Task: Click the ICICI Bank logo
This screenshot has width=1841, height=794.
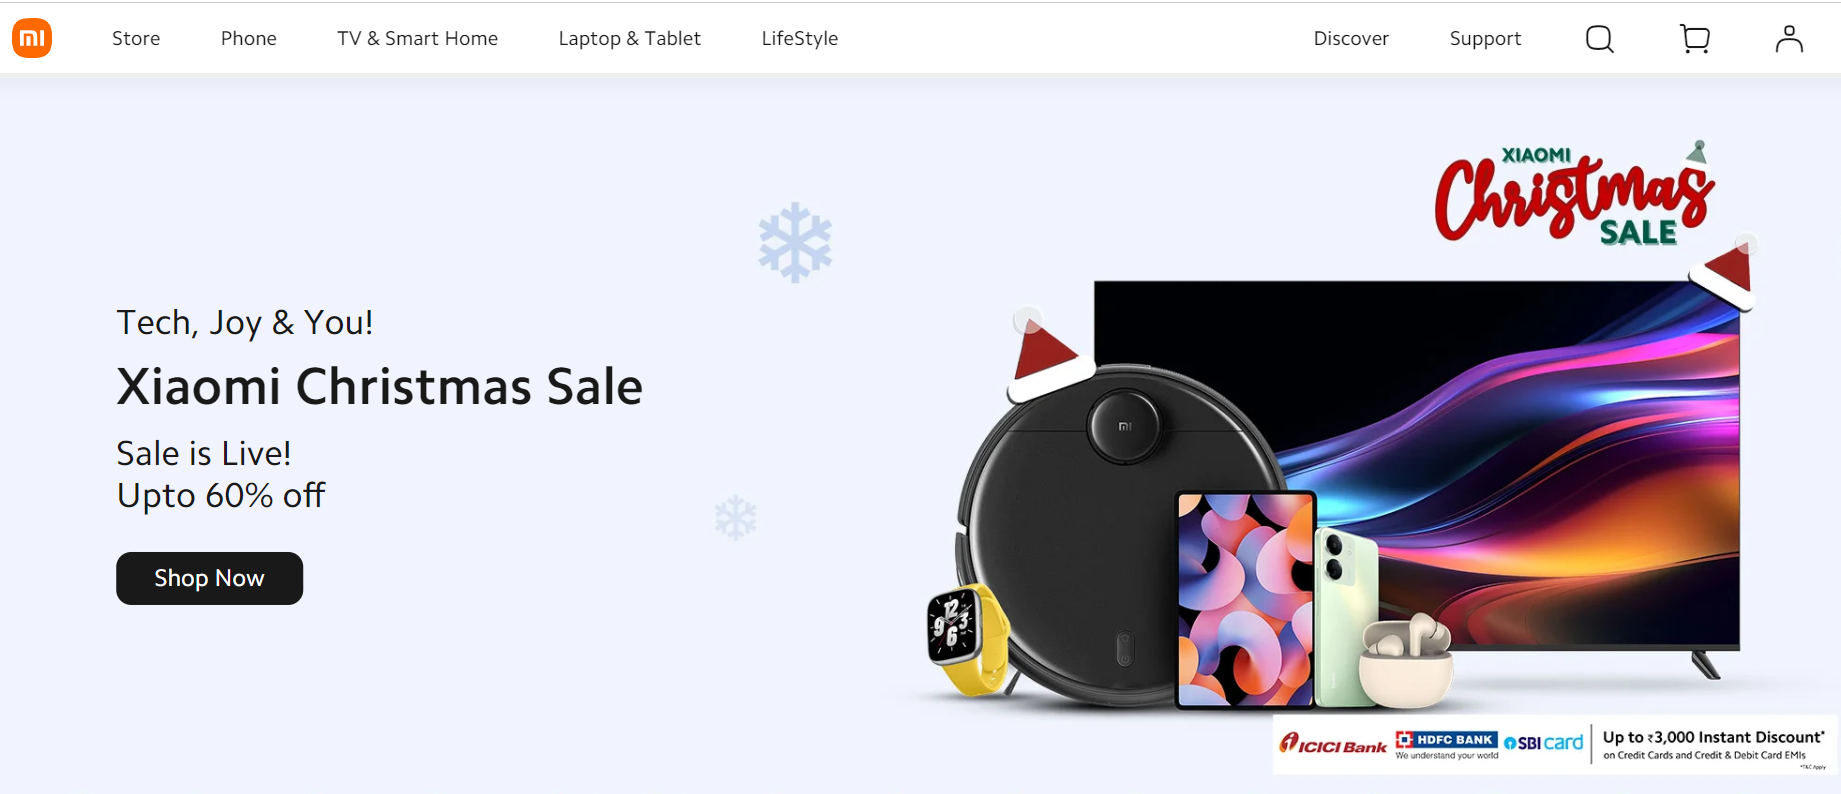Action: [1333, 744]
